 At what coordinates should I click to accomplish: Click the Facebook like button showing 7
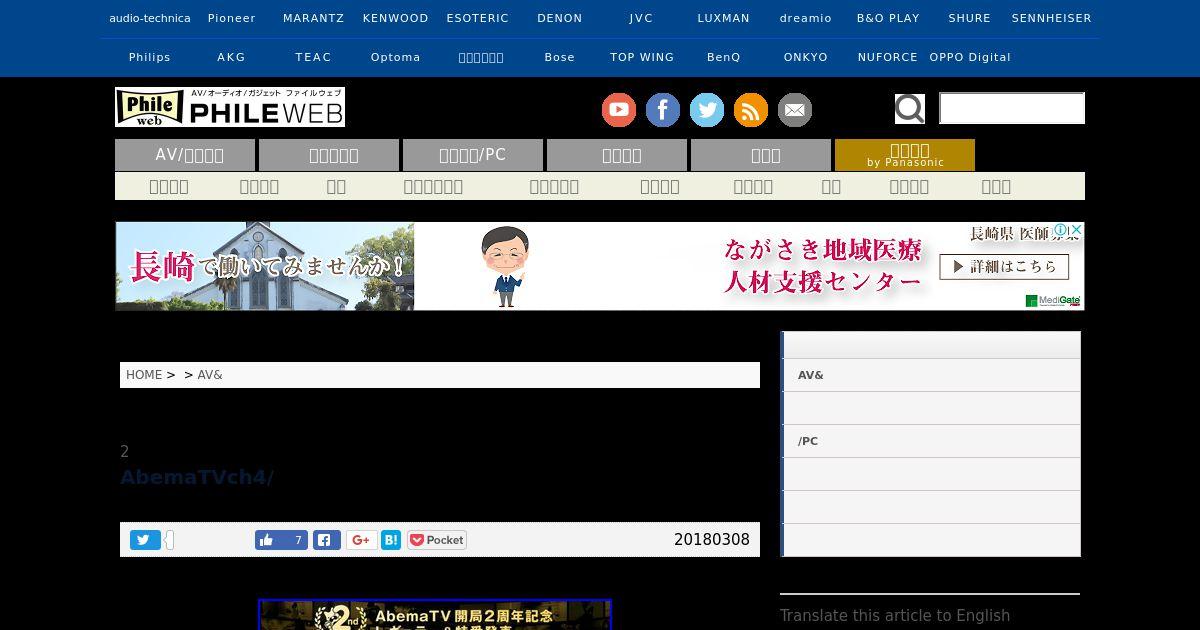click(281, 540)
